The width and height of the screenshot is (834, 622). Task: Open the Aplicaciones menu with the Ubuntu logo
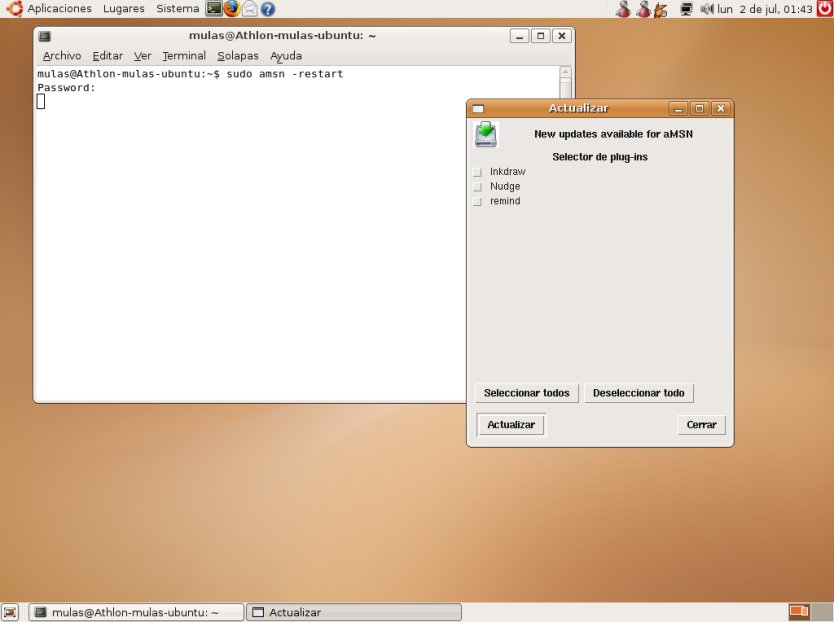(x=49, y=9)
